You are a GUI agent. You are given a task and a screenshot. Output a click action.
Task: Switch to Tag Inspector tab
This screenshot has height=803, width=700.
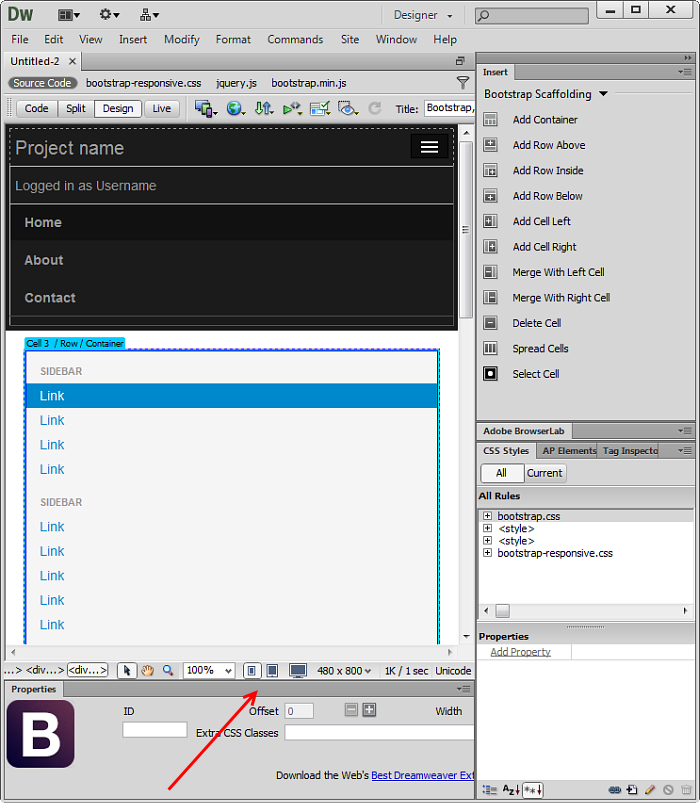coord(630,451)
